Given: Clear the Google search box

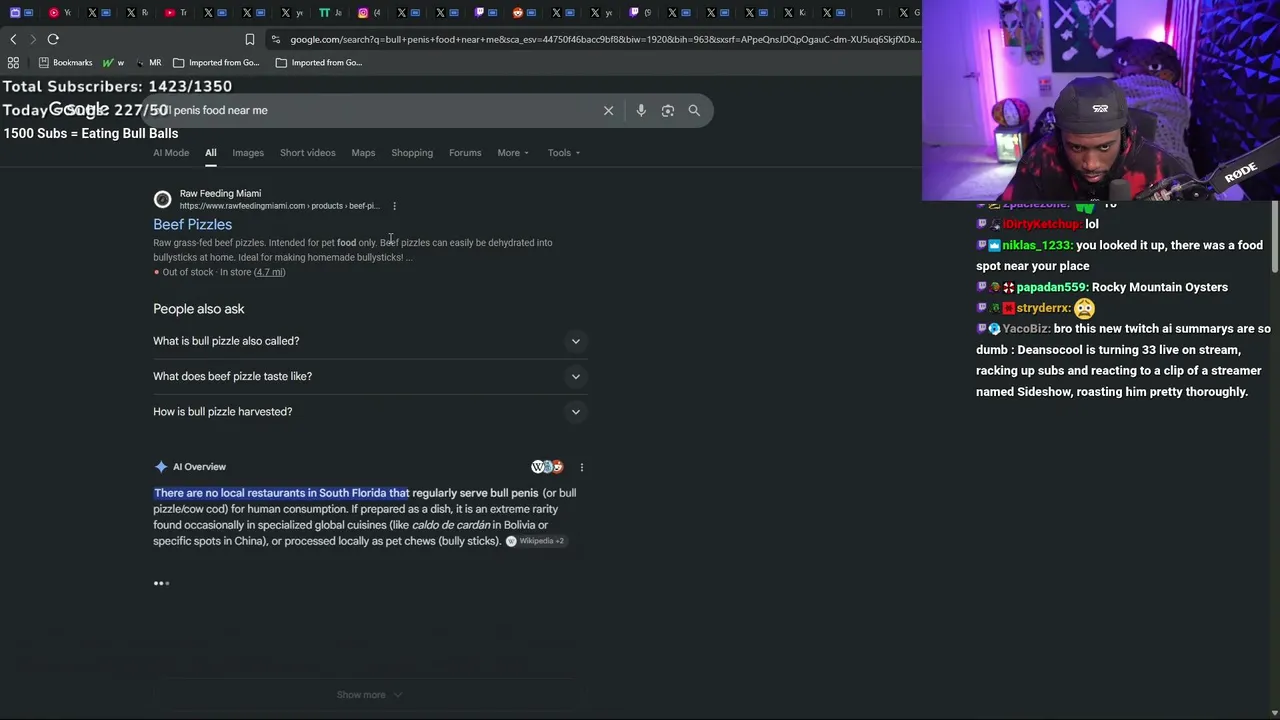Looking at the screenshot, I should [x=608, y=110].
